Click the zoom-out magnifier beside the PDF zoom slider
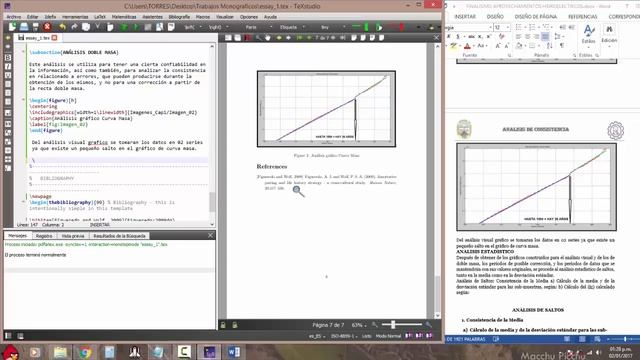The height and width of the screenshot is (360, 640). point(375,325)
